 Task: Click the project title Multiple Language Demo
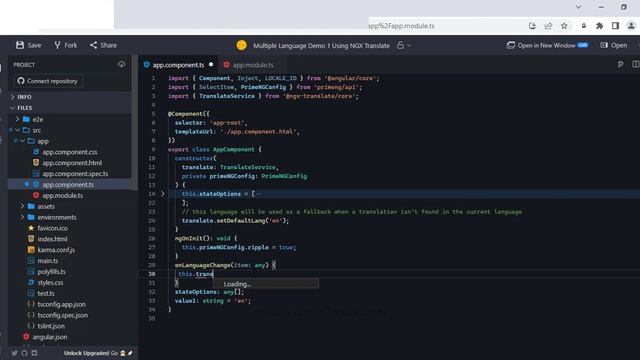pyautogui.click(x=321, y=46)
